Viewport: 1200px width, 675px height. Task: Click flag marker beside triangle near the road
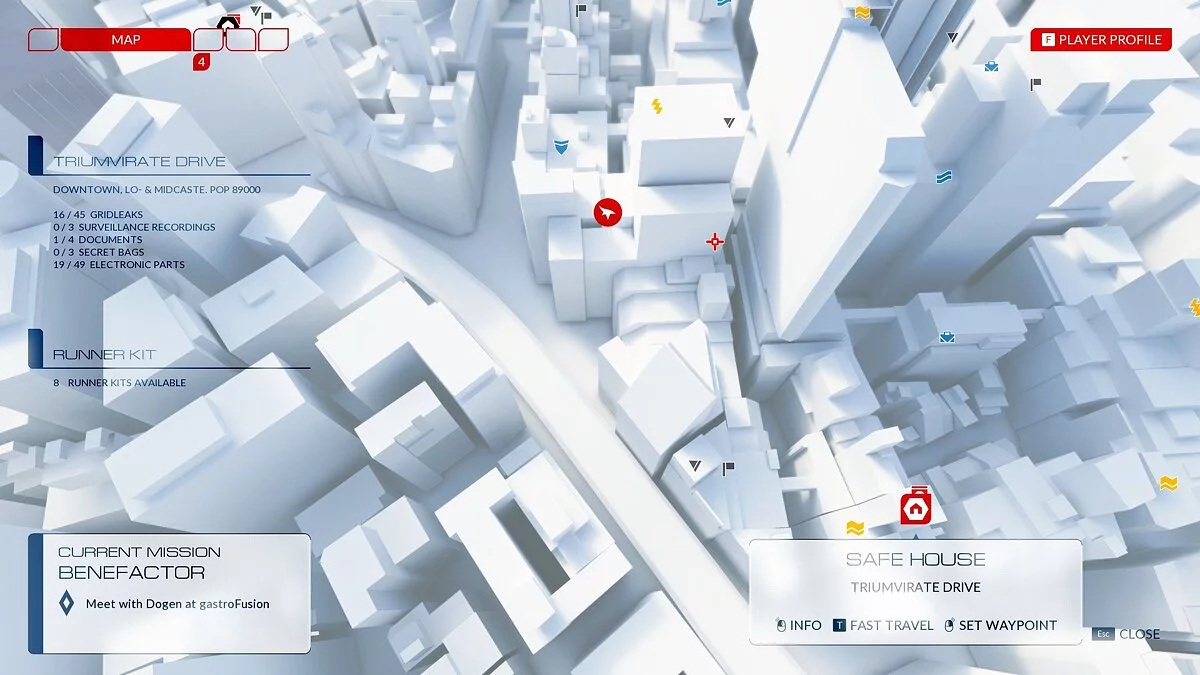pos(728,468)
